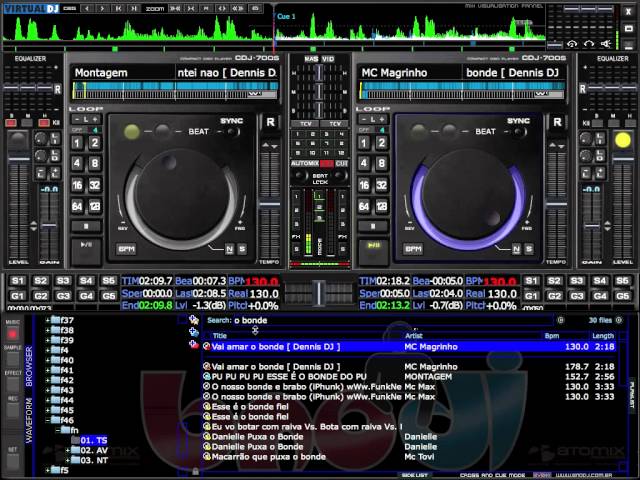This screenshot has width=640, height=480.
Task: Click the left deck BPM button
Action: tap(126, 249)
